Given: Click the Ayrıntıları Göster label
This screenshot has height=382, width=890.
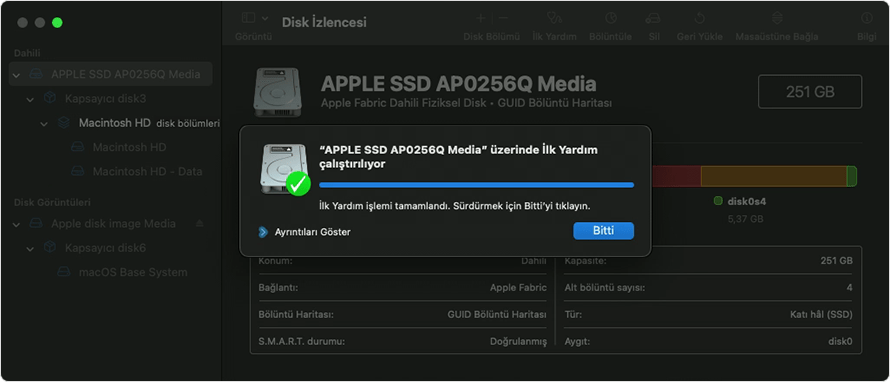Looking at the screenshot, I should [312, 232].
